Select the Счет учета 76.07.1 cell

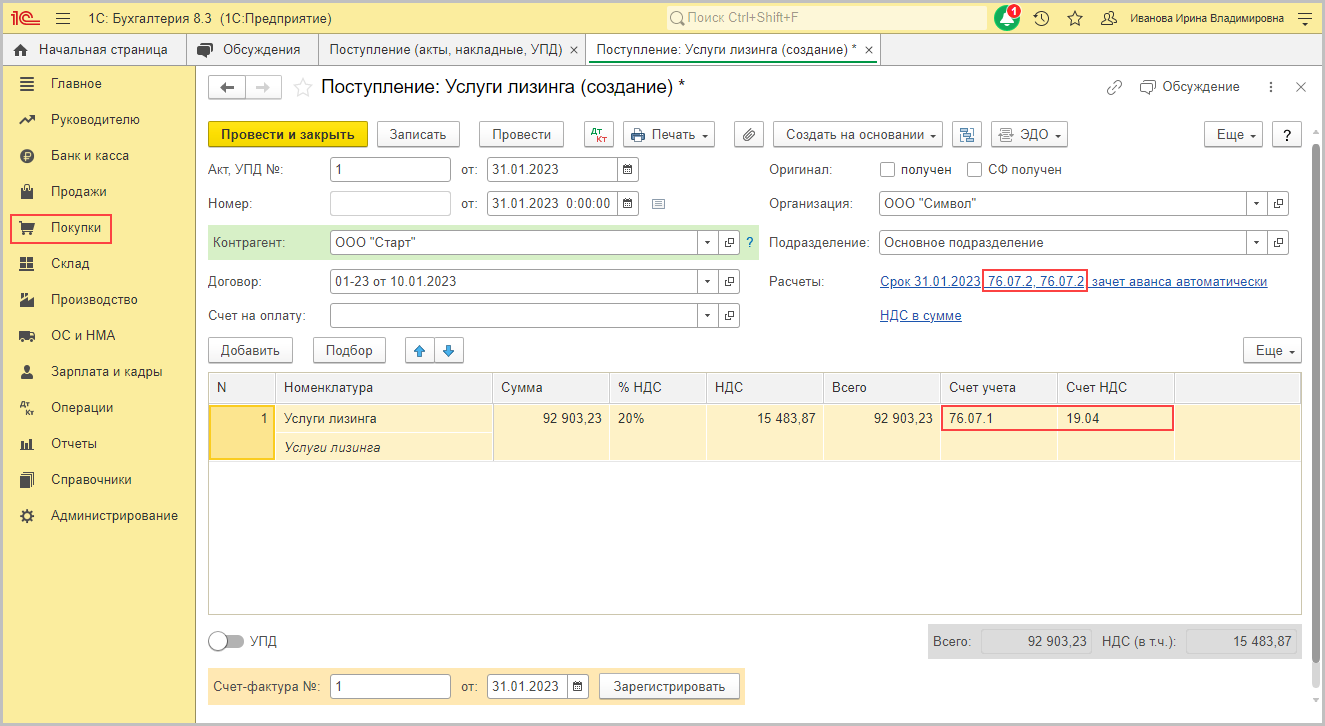[999, 419]
